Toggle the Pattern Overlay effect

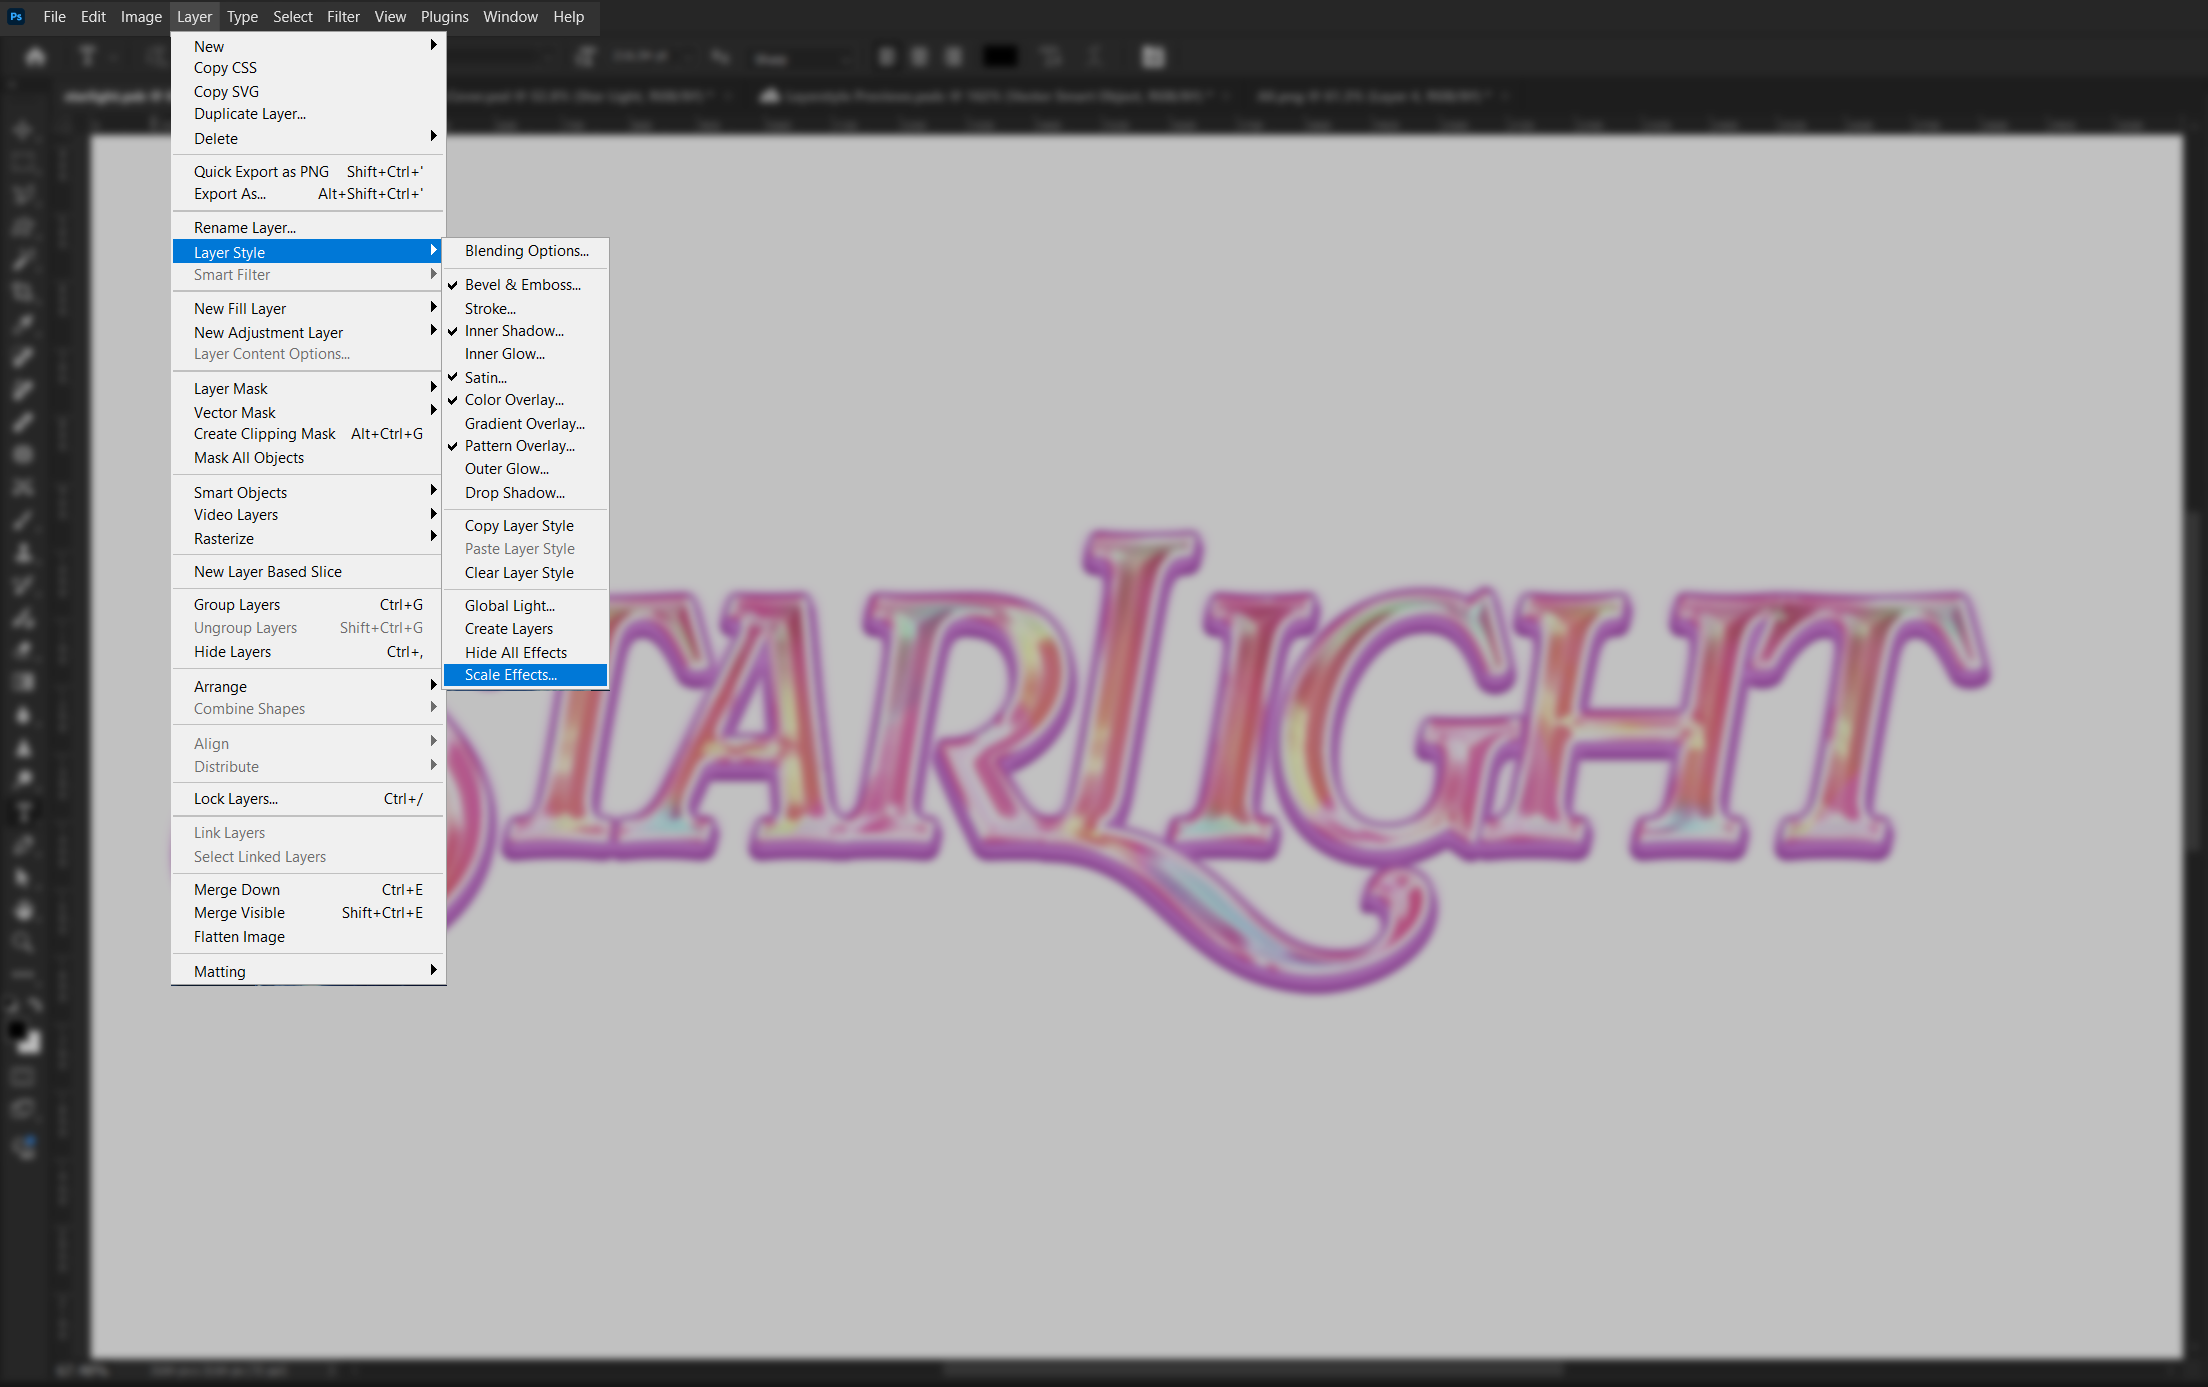(x=519, y=446)
